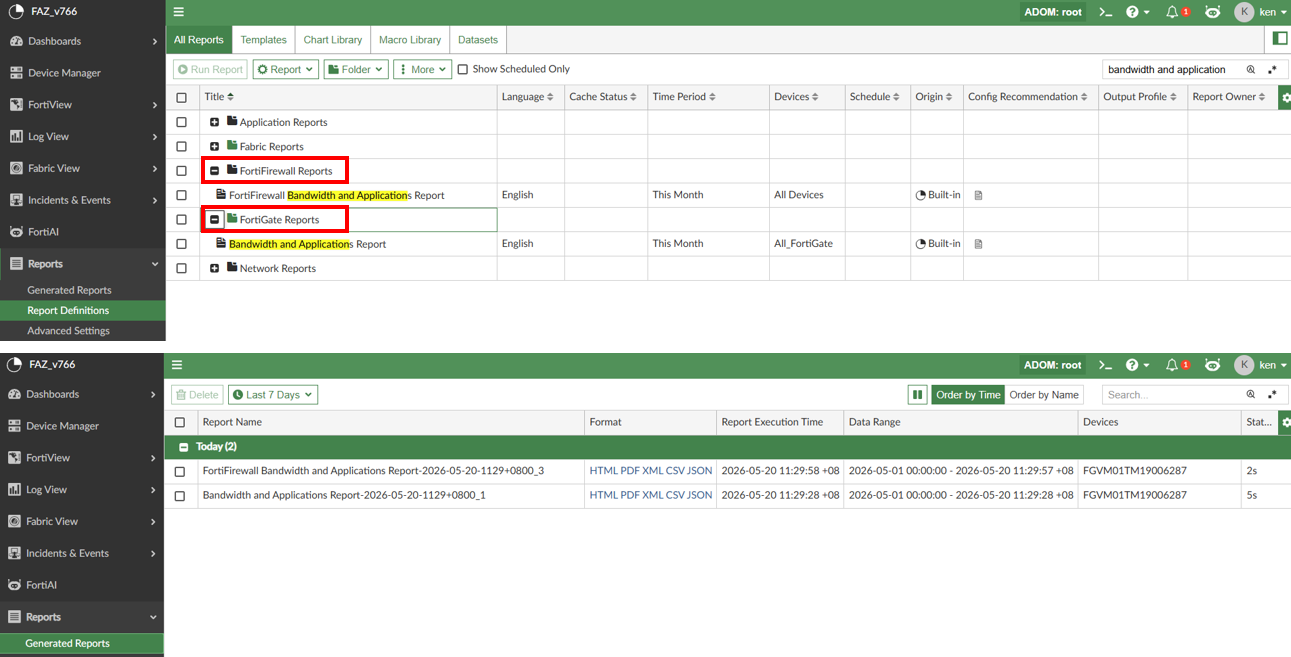Switch to the Templates tab
The image size is (1291, 657).
[x=263, y=40]
